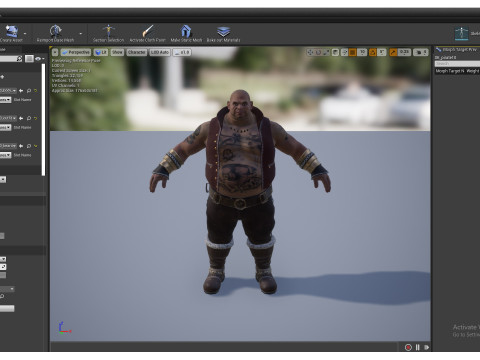480x360 pixels.
Task: Click the Vertices count stat text
Action: coord(66,81)
